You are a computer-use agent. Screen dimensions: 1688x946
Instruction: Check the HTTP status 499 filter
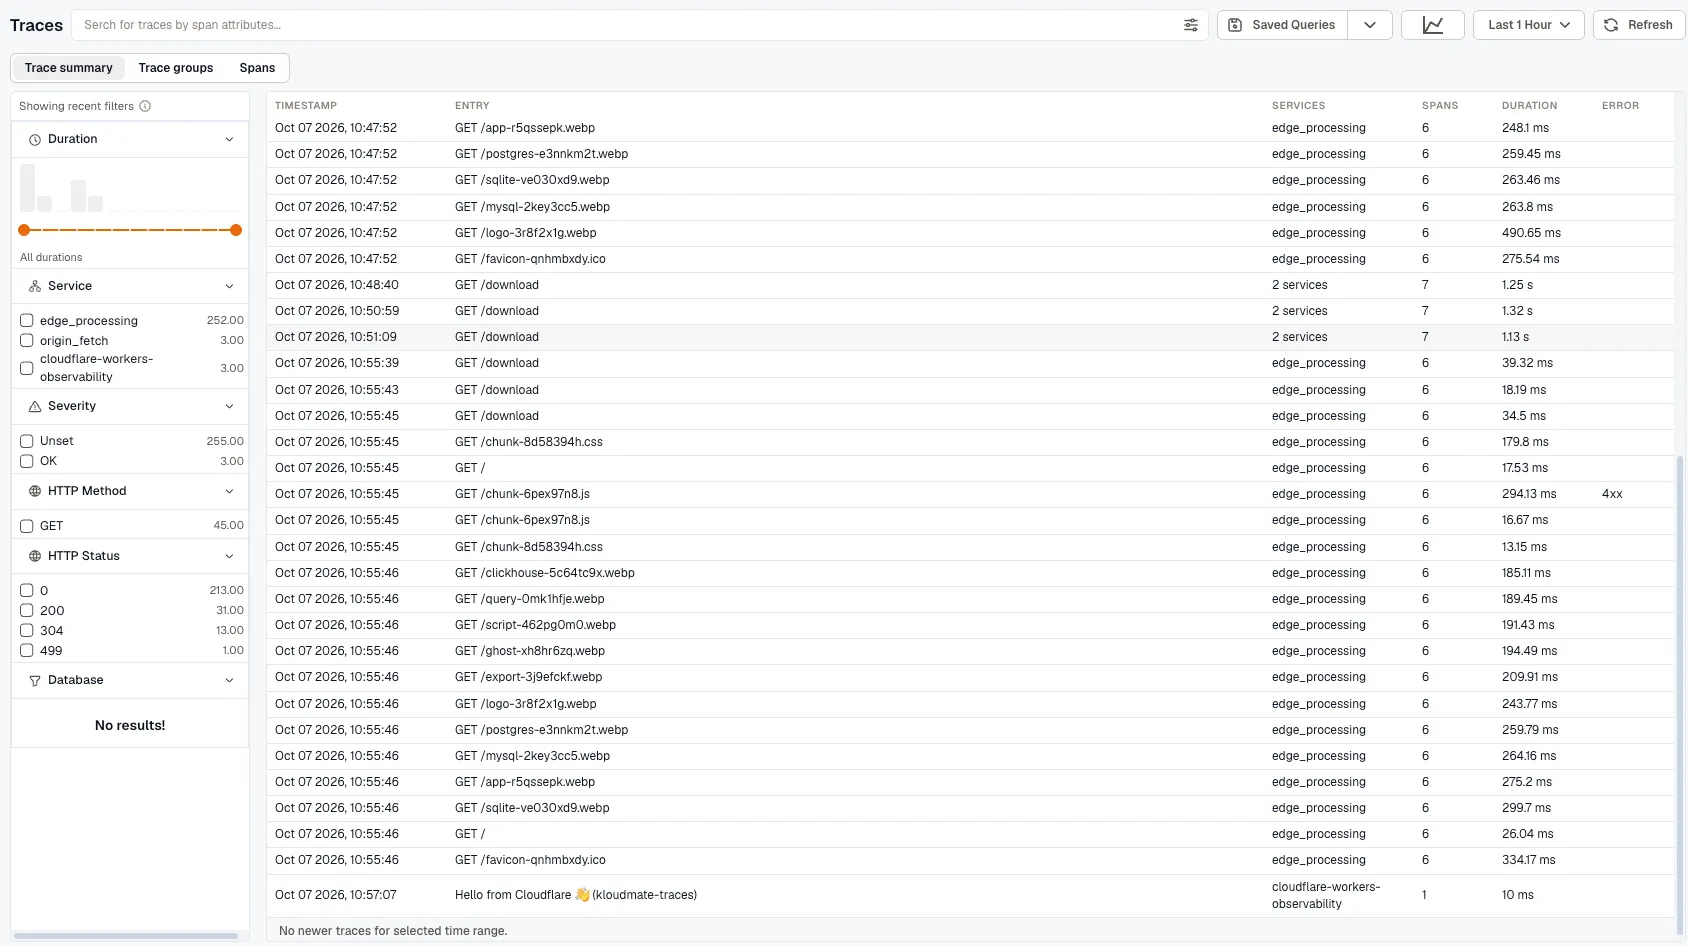tap(27, 650)
